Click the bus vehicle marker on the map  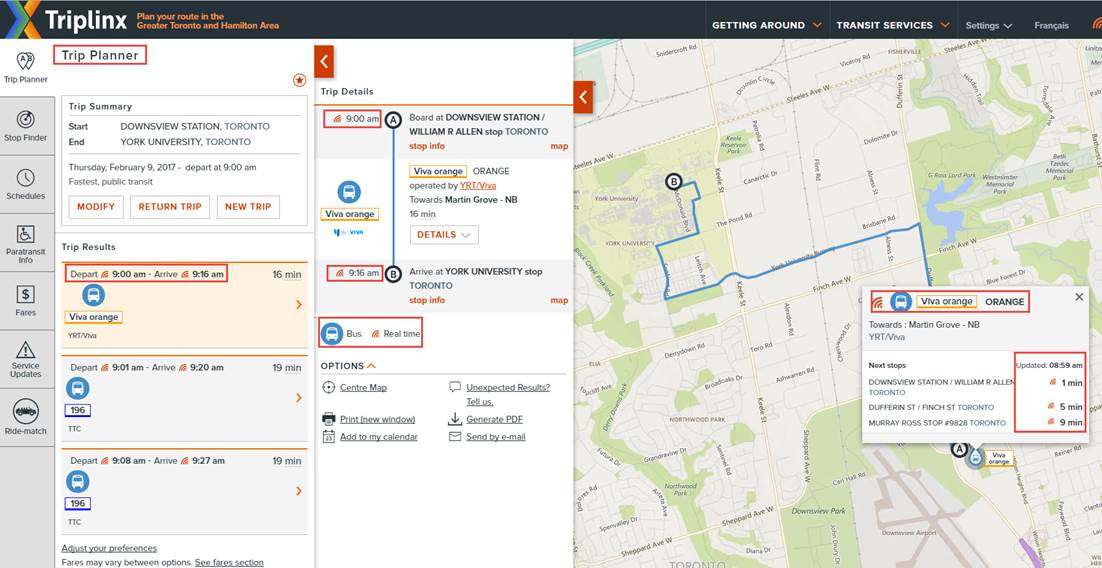(974, 458)
